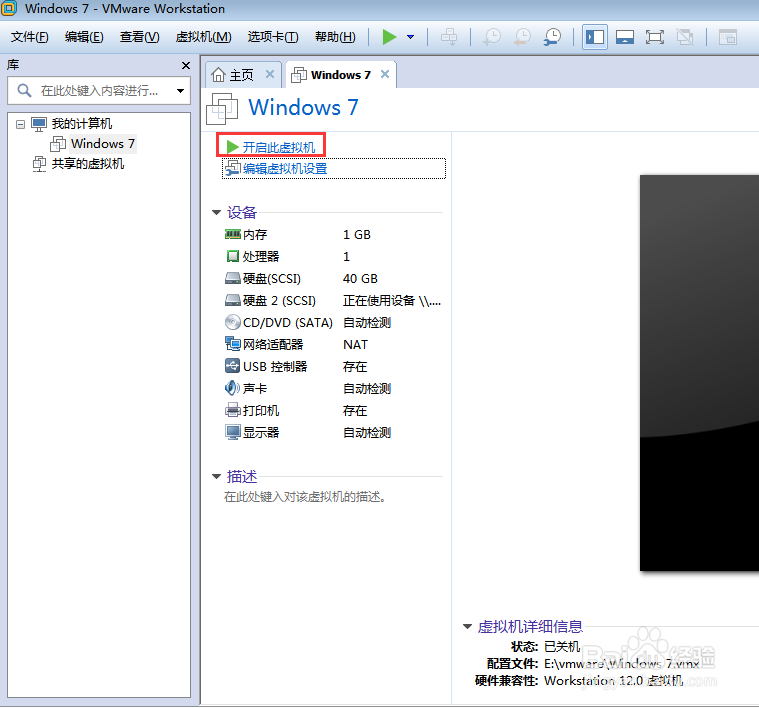Open the 虚拟机(M) menu
Image resolution: width=759 pixels, height=708 pixels.
pos(203,37)
